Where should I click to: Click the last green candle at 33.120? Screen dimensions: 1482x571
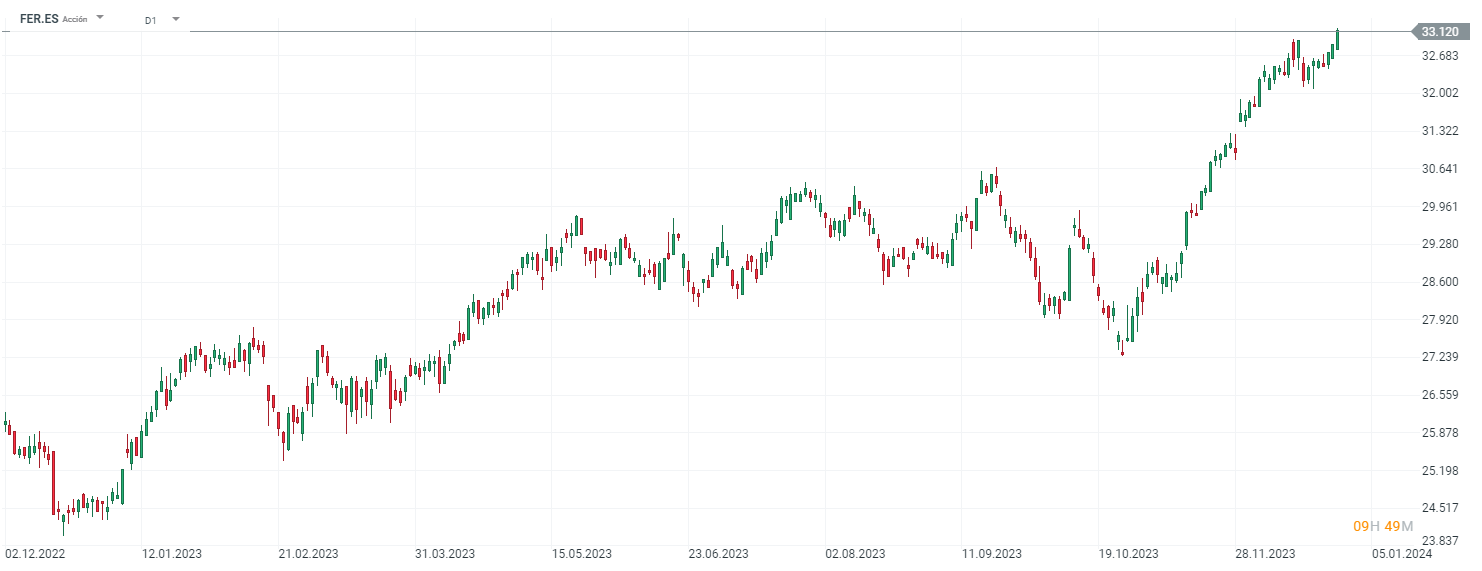[x=1337, y=38]
